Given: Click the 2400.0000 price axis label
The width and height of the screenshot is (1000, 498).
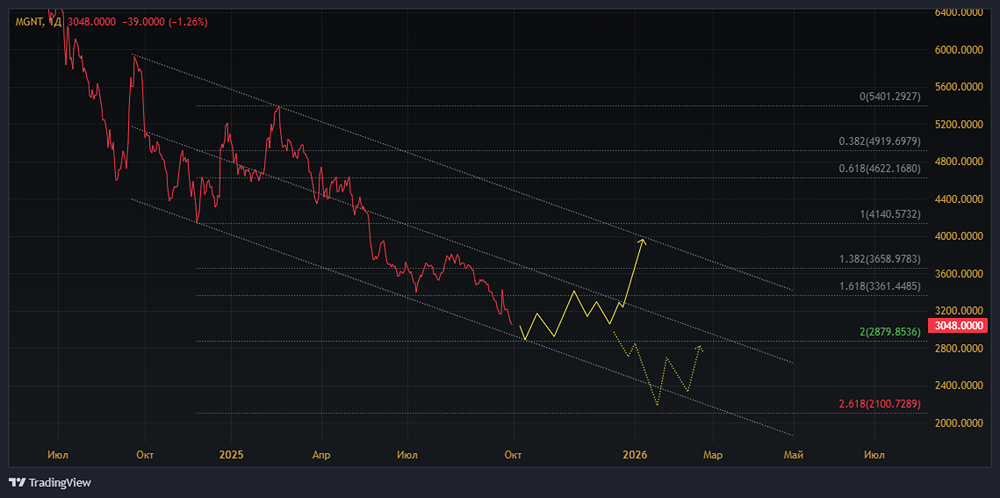Looking at the screenshot, I should tap(957, 386).
